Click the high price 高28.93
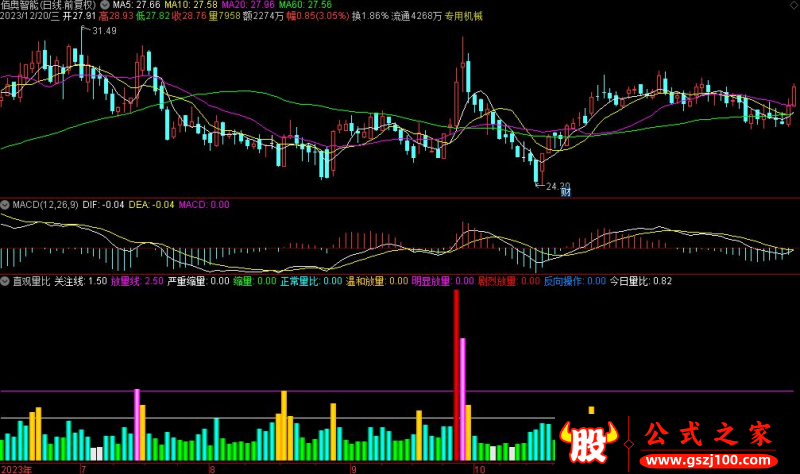This screenshot has width=800, height=474. coord(116,16)
